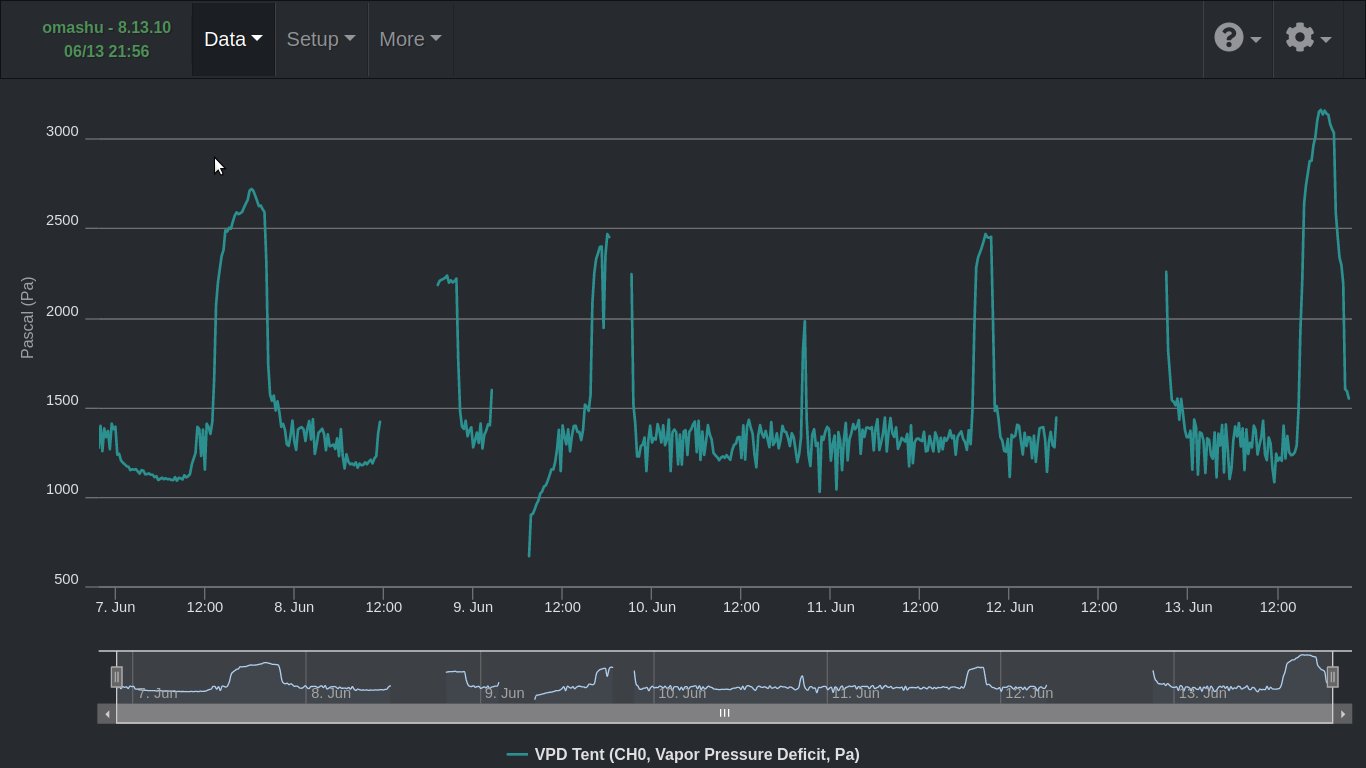
Task: Toggle VPD Tent series in legend
Action: pos(683,755)
